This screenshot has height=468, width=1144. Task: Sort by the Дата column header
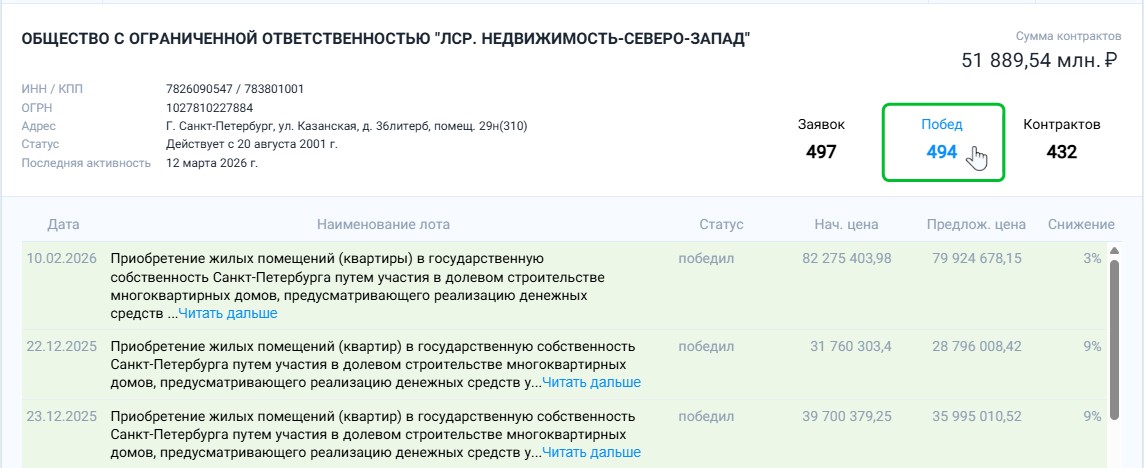point(63,224)
